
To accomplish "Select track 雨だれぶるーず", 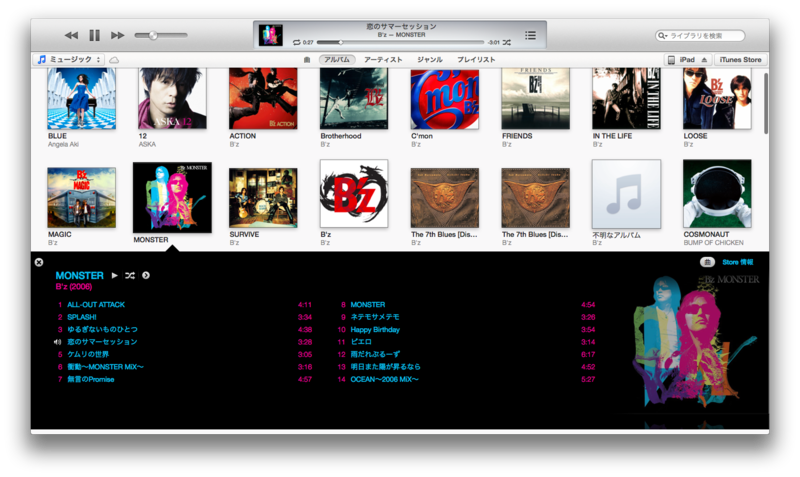I will click(375, 354).
